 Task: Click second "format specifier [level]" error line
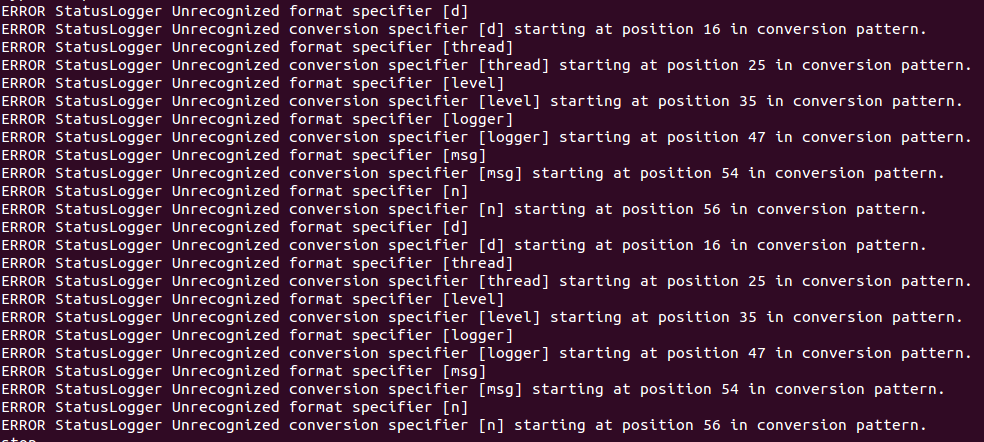[x=252, y=299]
